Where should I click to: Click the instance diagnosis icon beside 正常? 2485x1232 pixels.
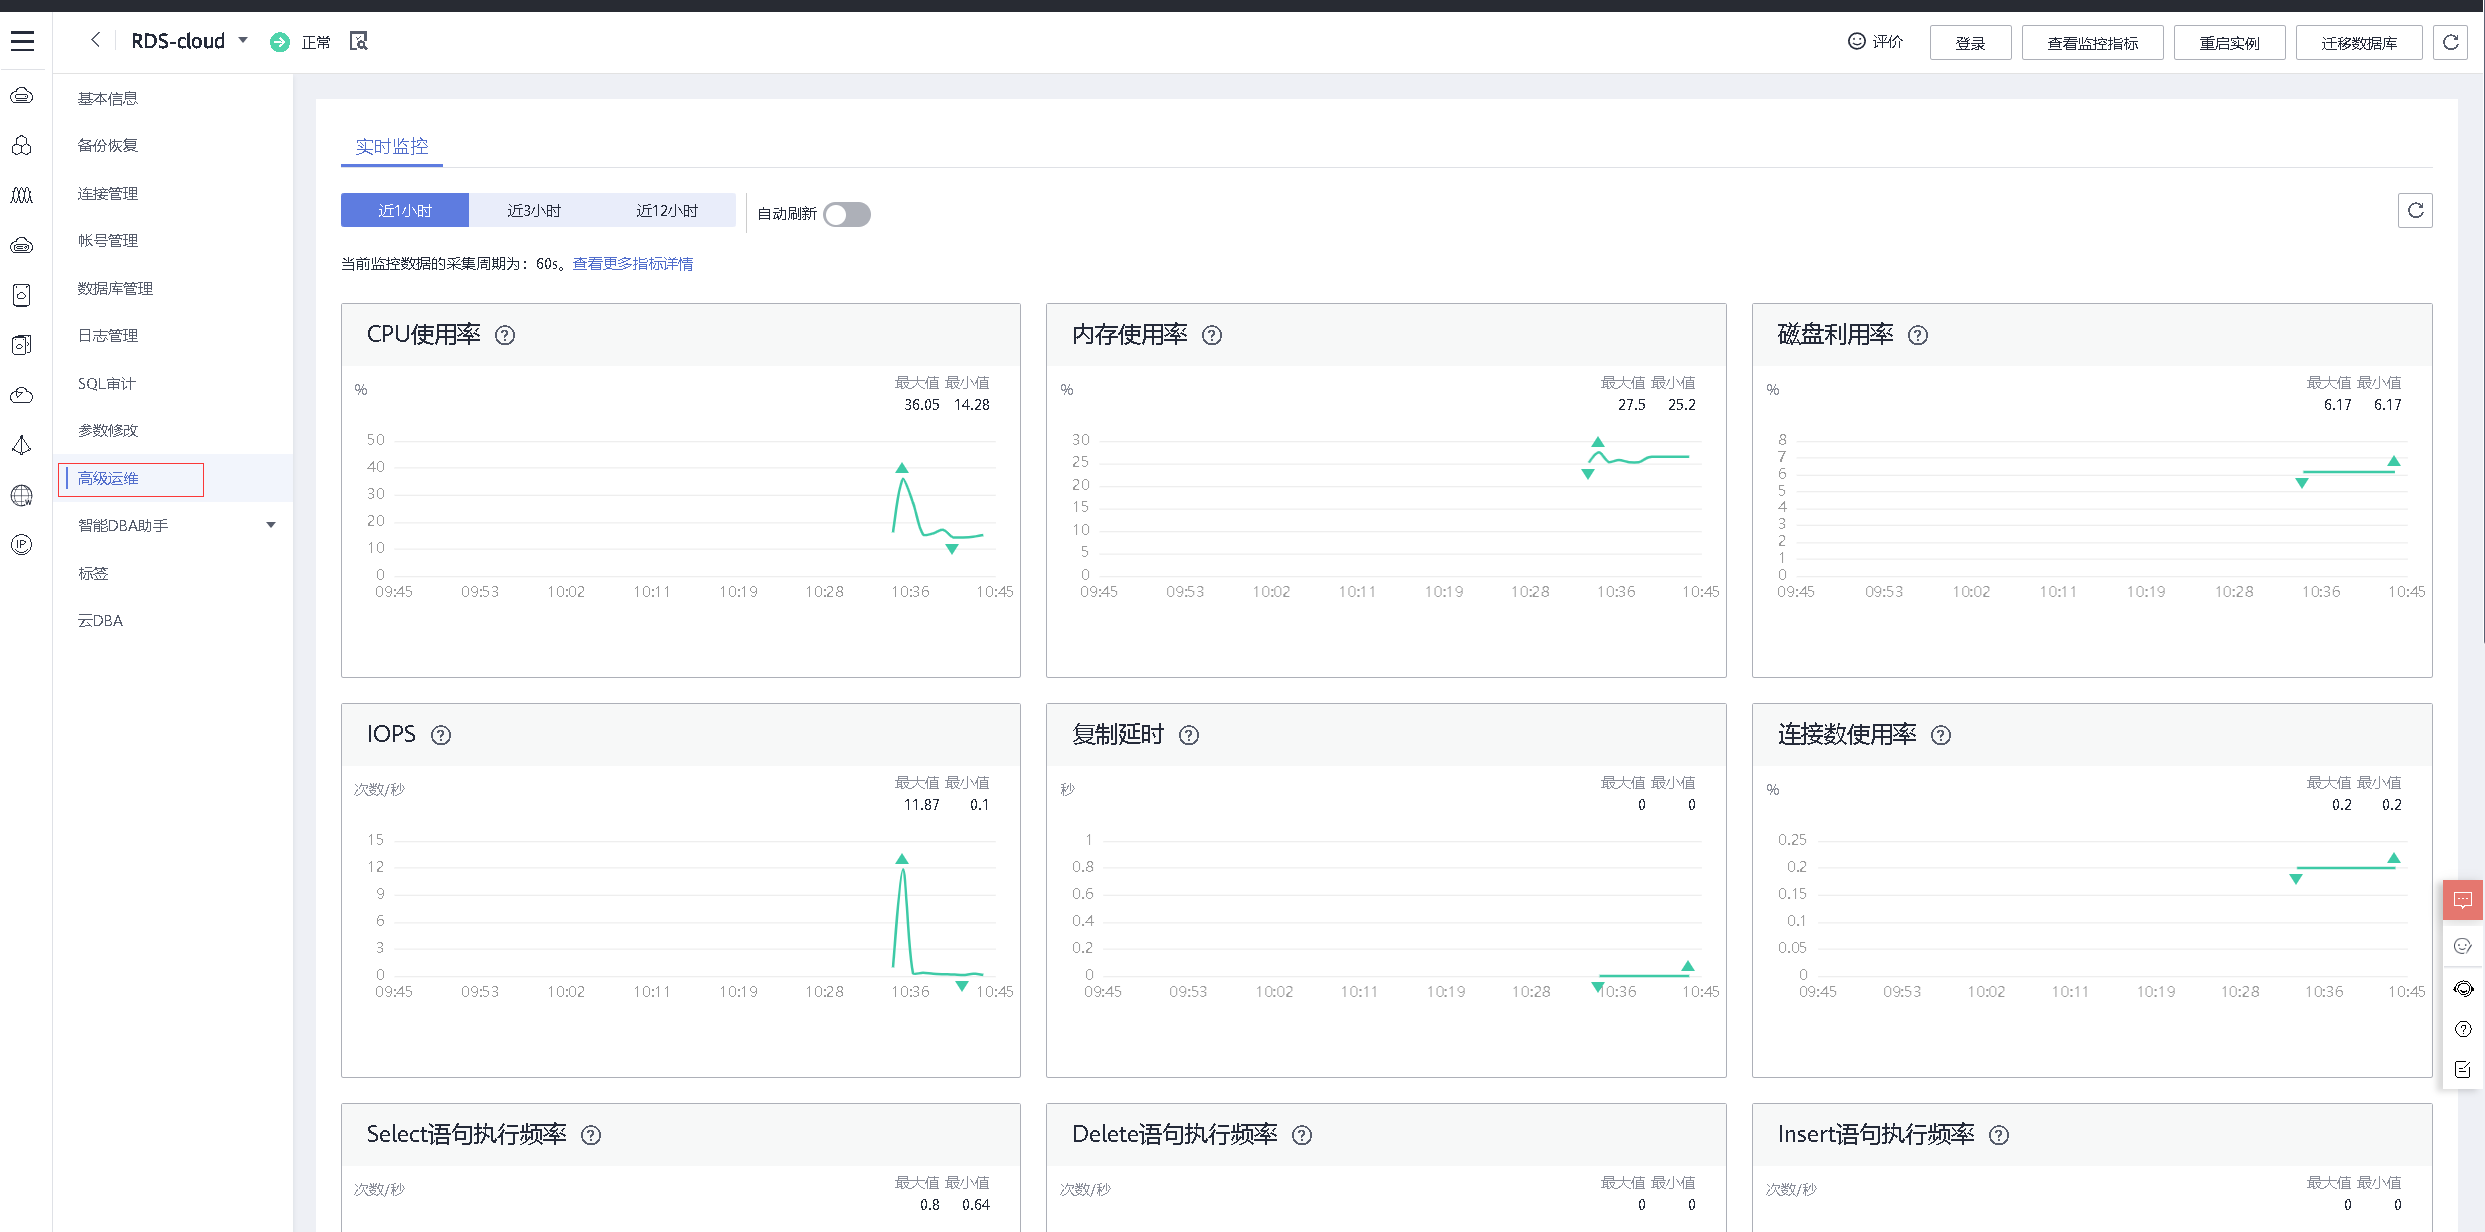(x=358, y=41)
